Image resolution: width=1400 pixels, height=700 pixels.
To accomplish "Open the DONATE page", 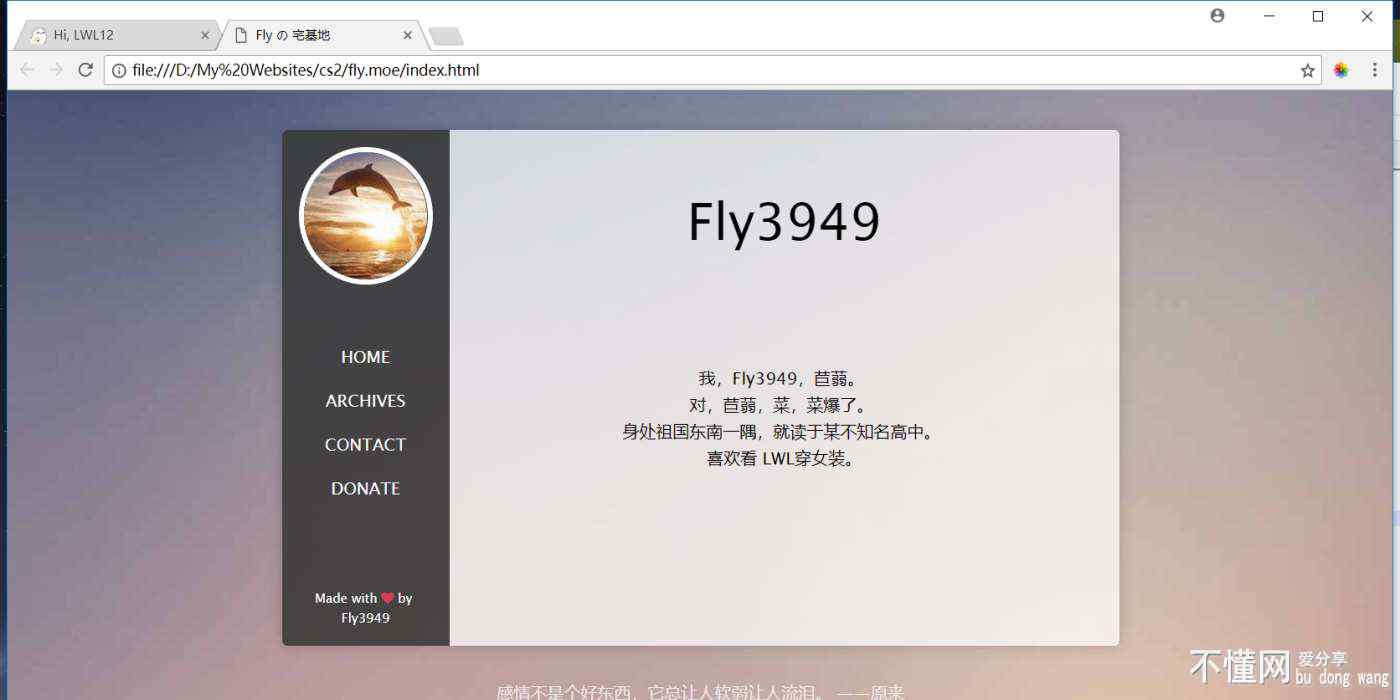I will tap(365, 489).
